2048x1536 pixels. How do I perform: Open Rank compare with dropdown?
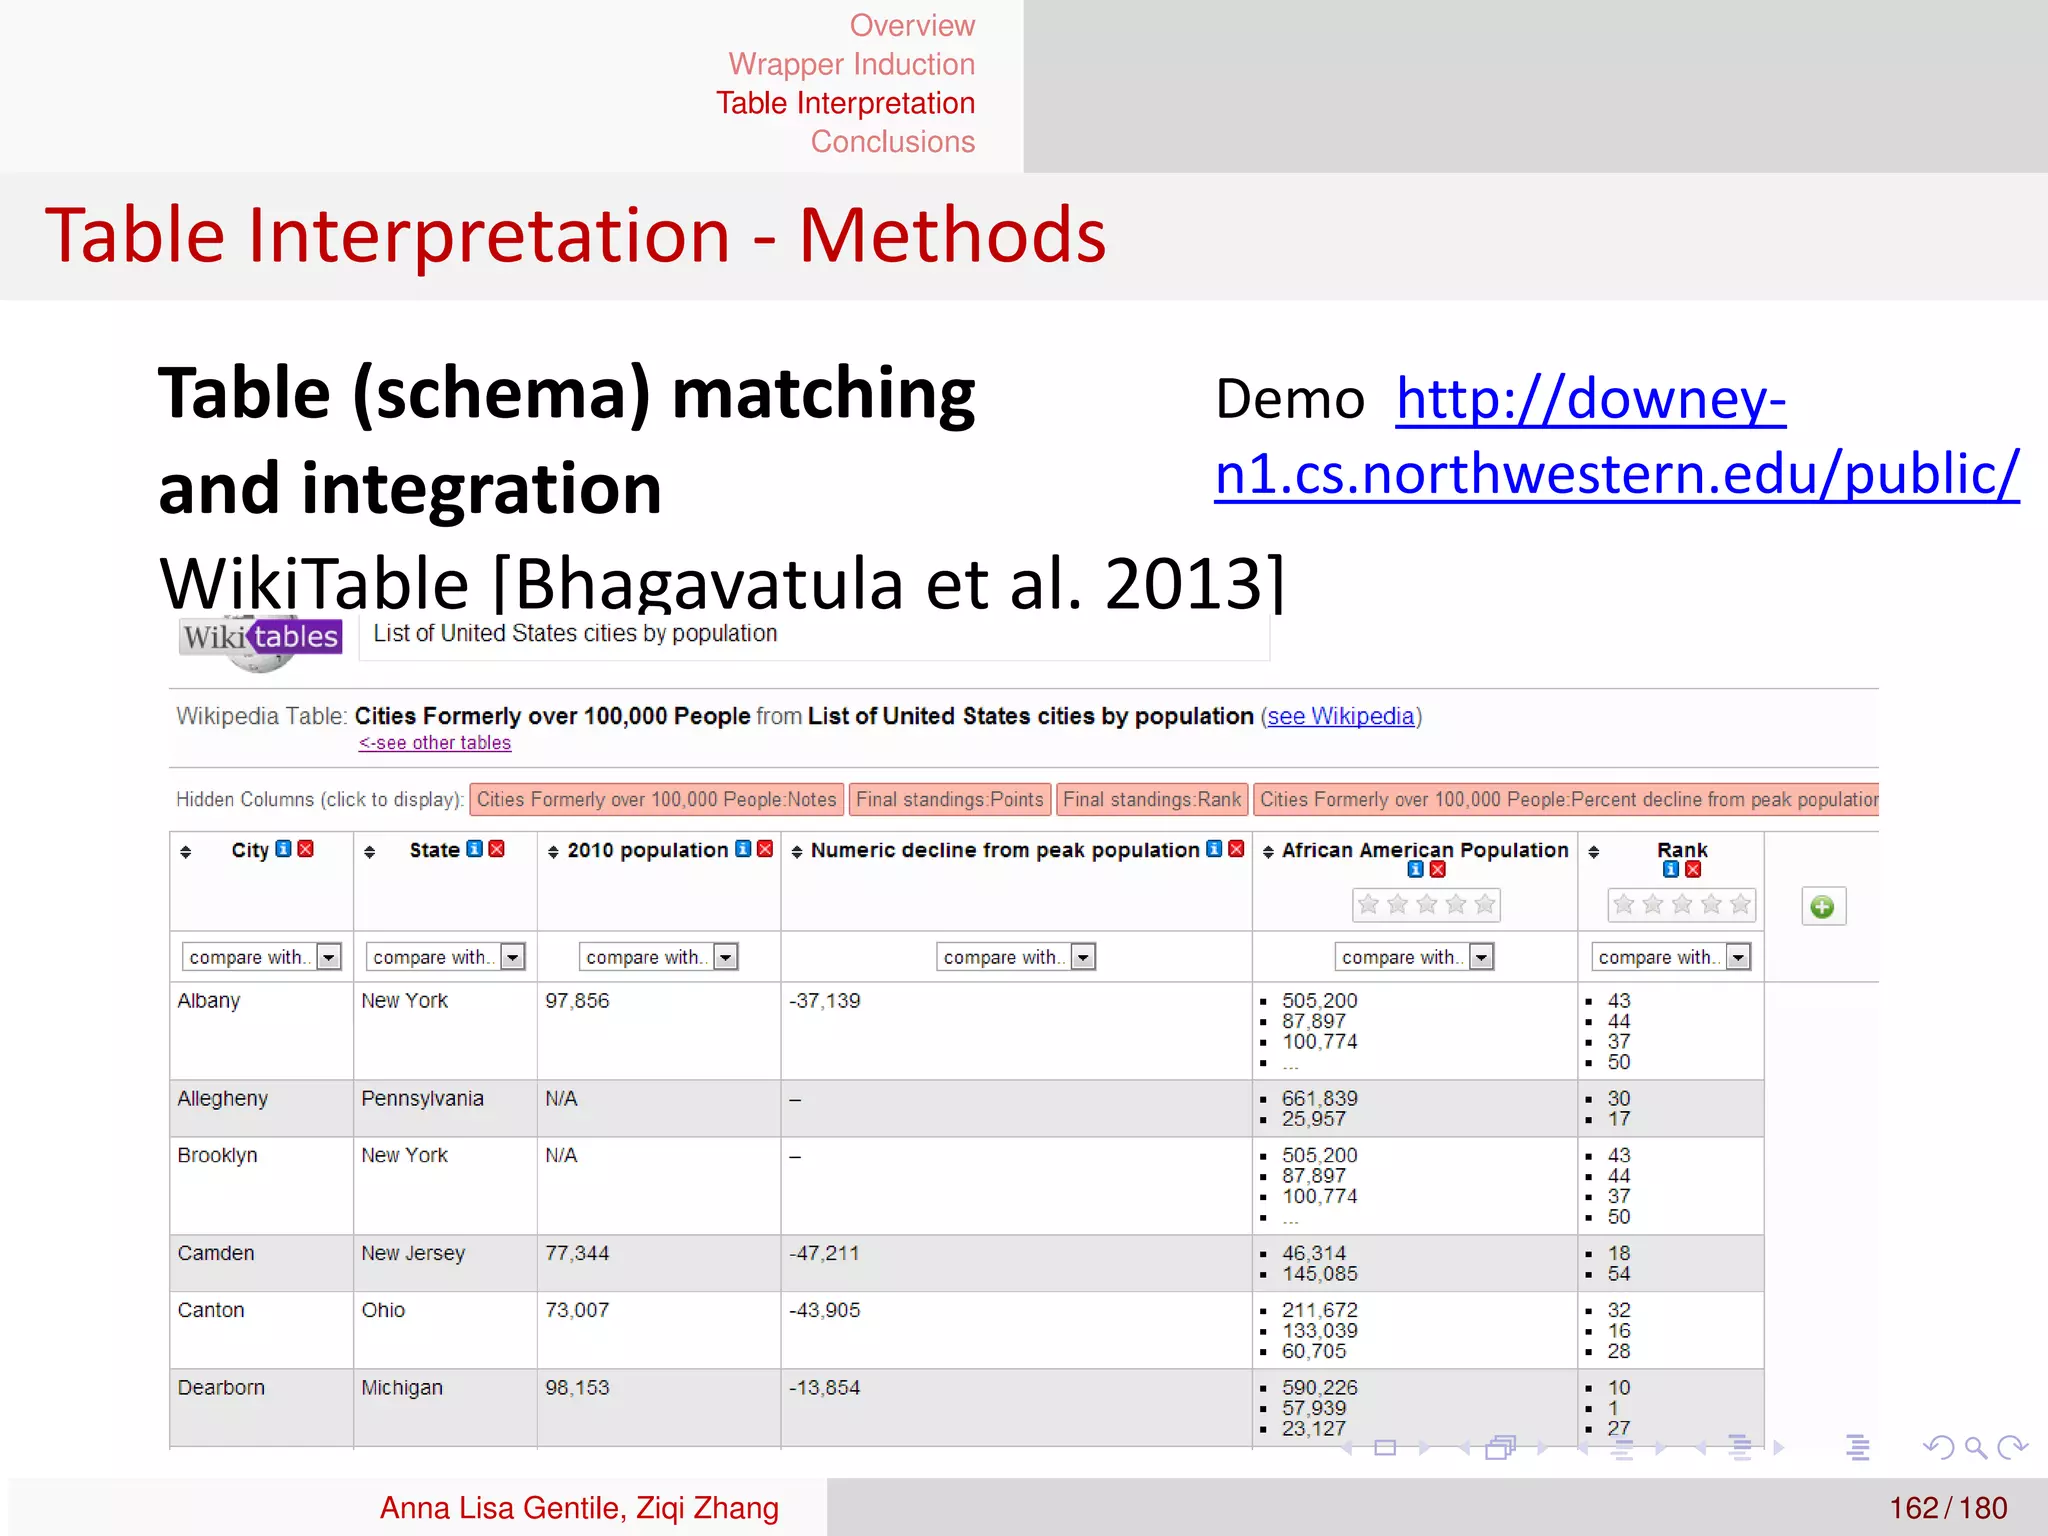[1671, 957]
